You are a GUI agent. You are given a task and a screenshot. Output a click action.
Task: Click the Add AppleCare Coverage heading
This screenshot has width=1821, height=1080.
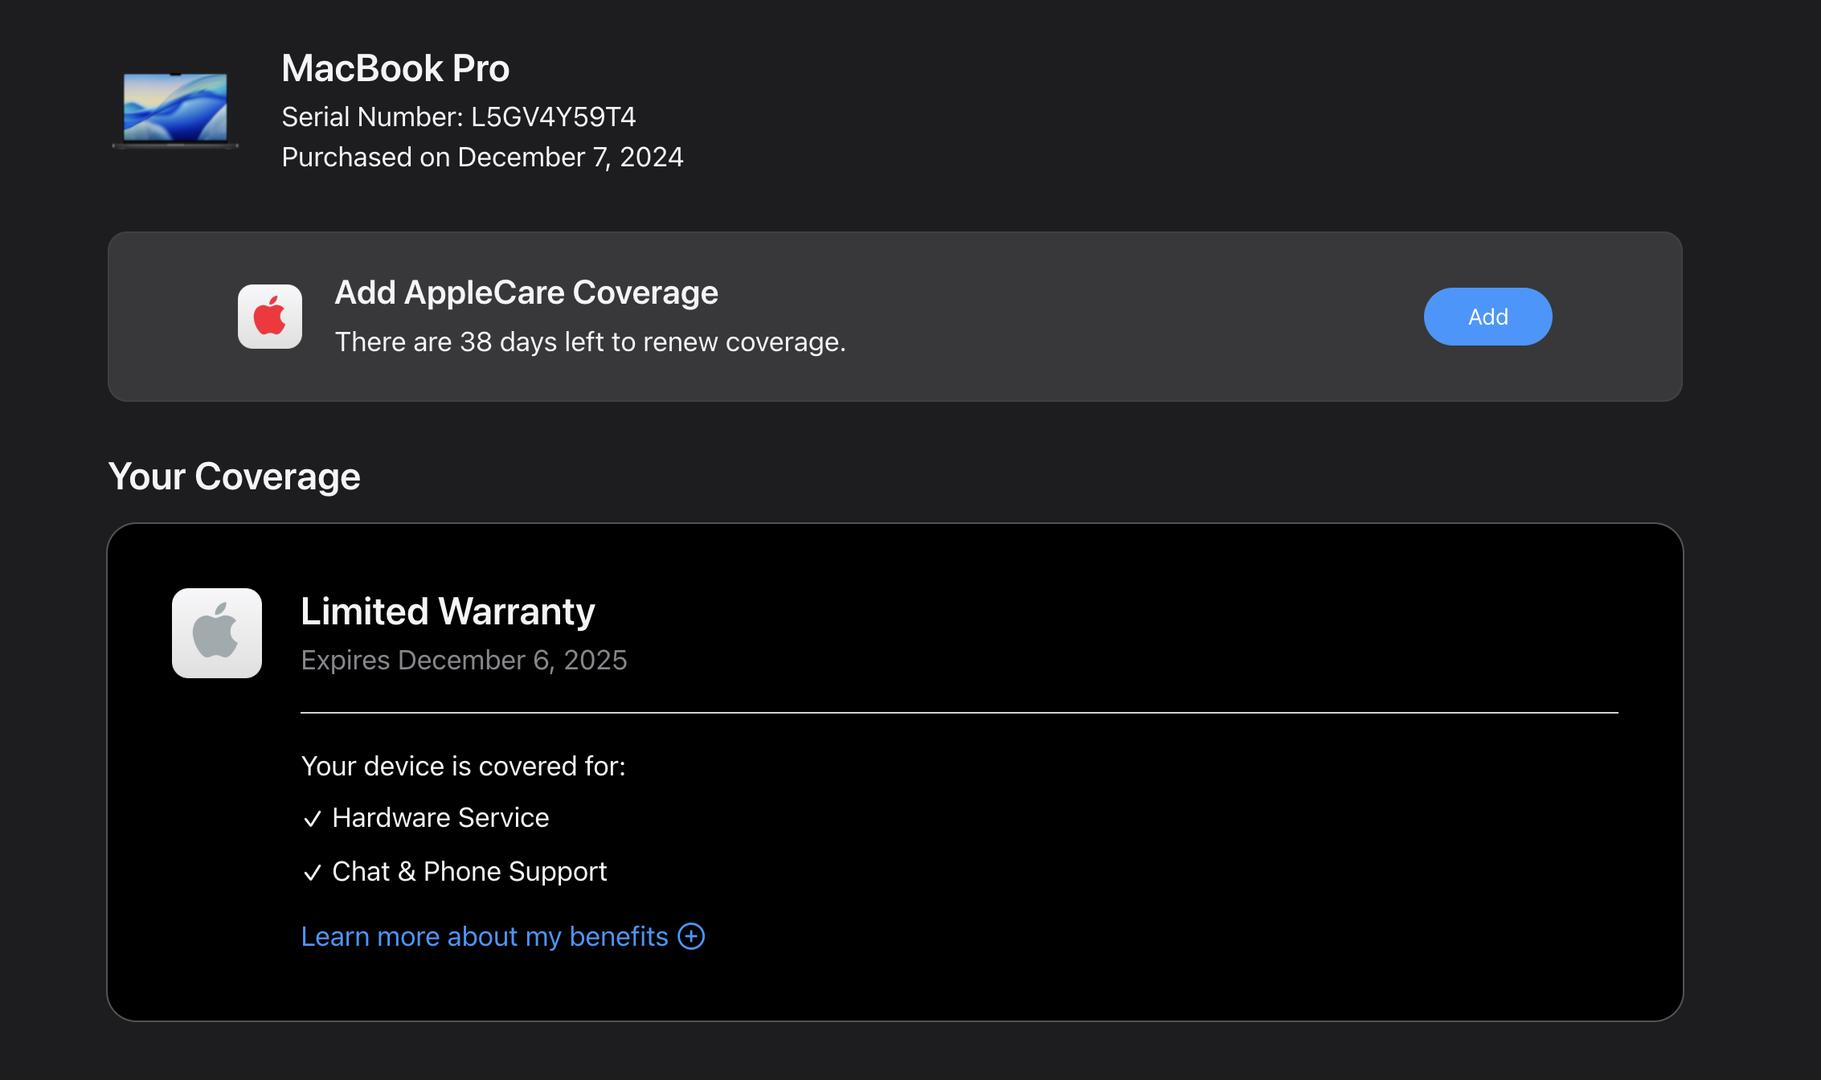tap(526, 292)
